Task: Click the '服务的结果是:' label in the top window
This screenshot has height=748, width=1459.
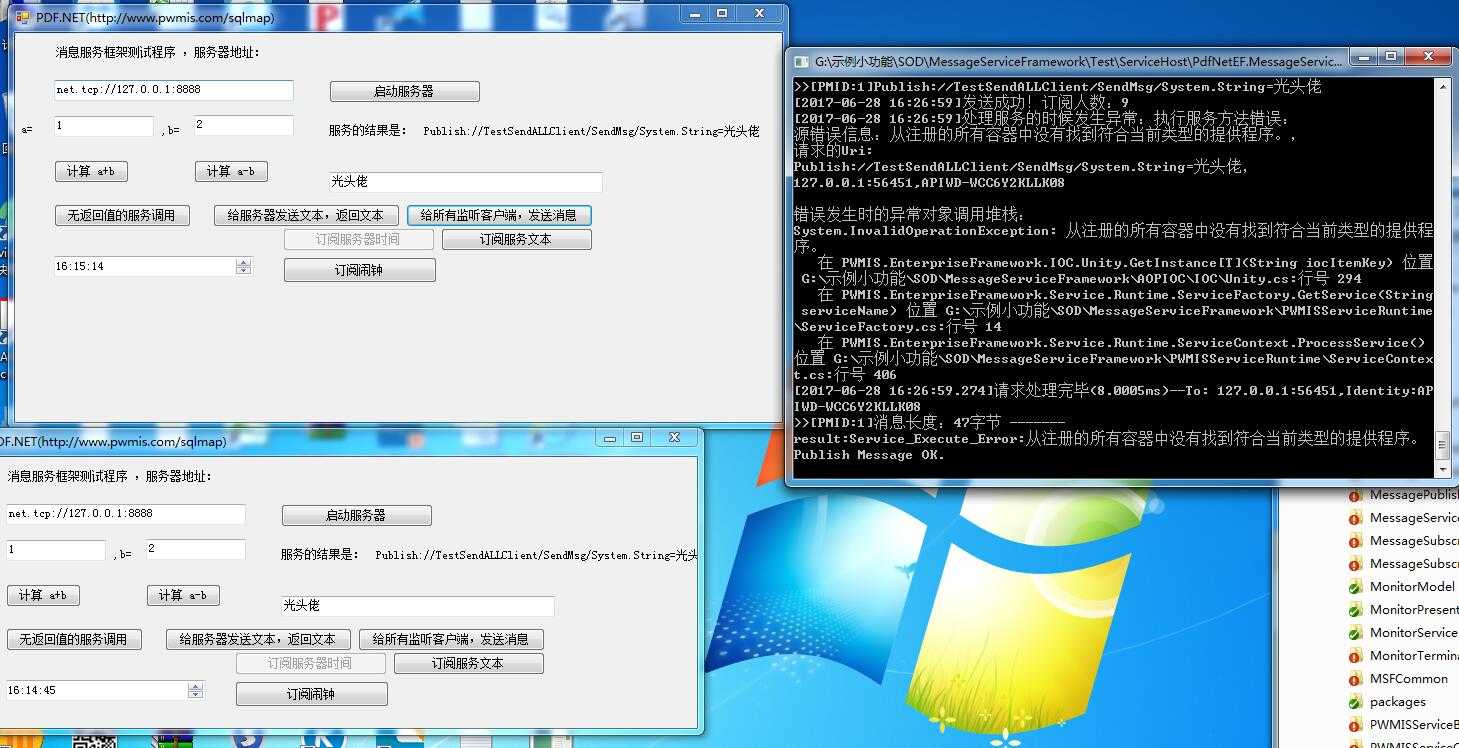Action: click(368, 131)
